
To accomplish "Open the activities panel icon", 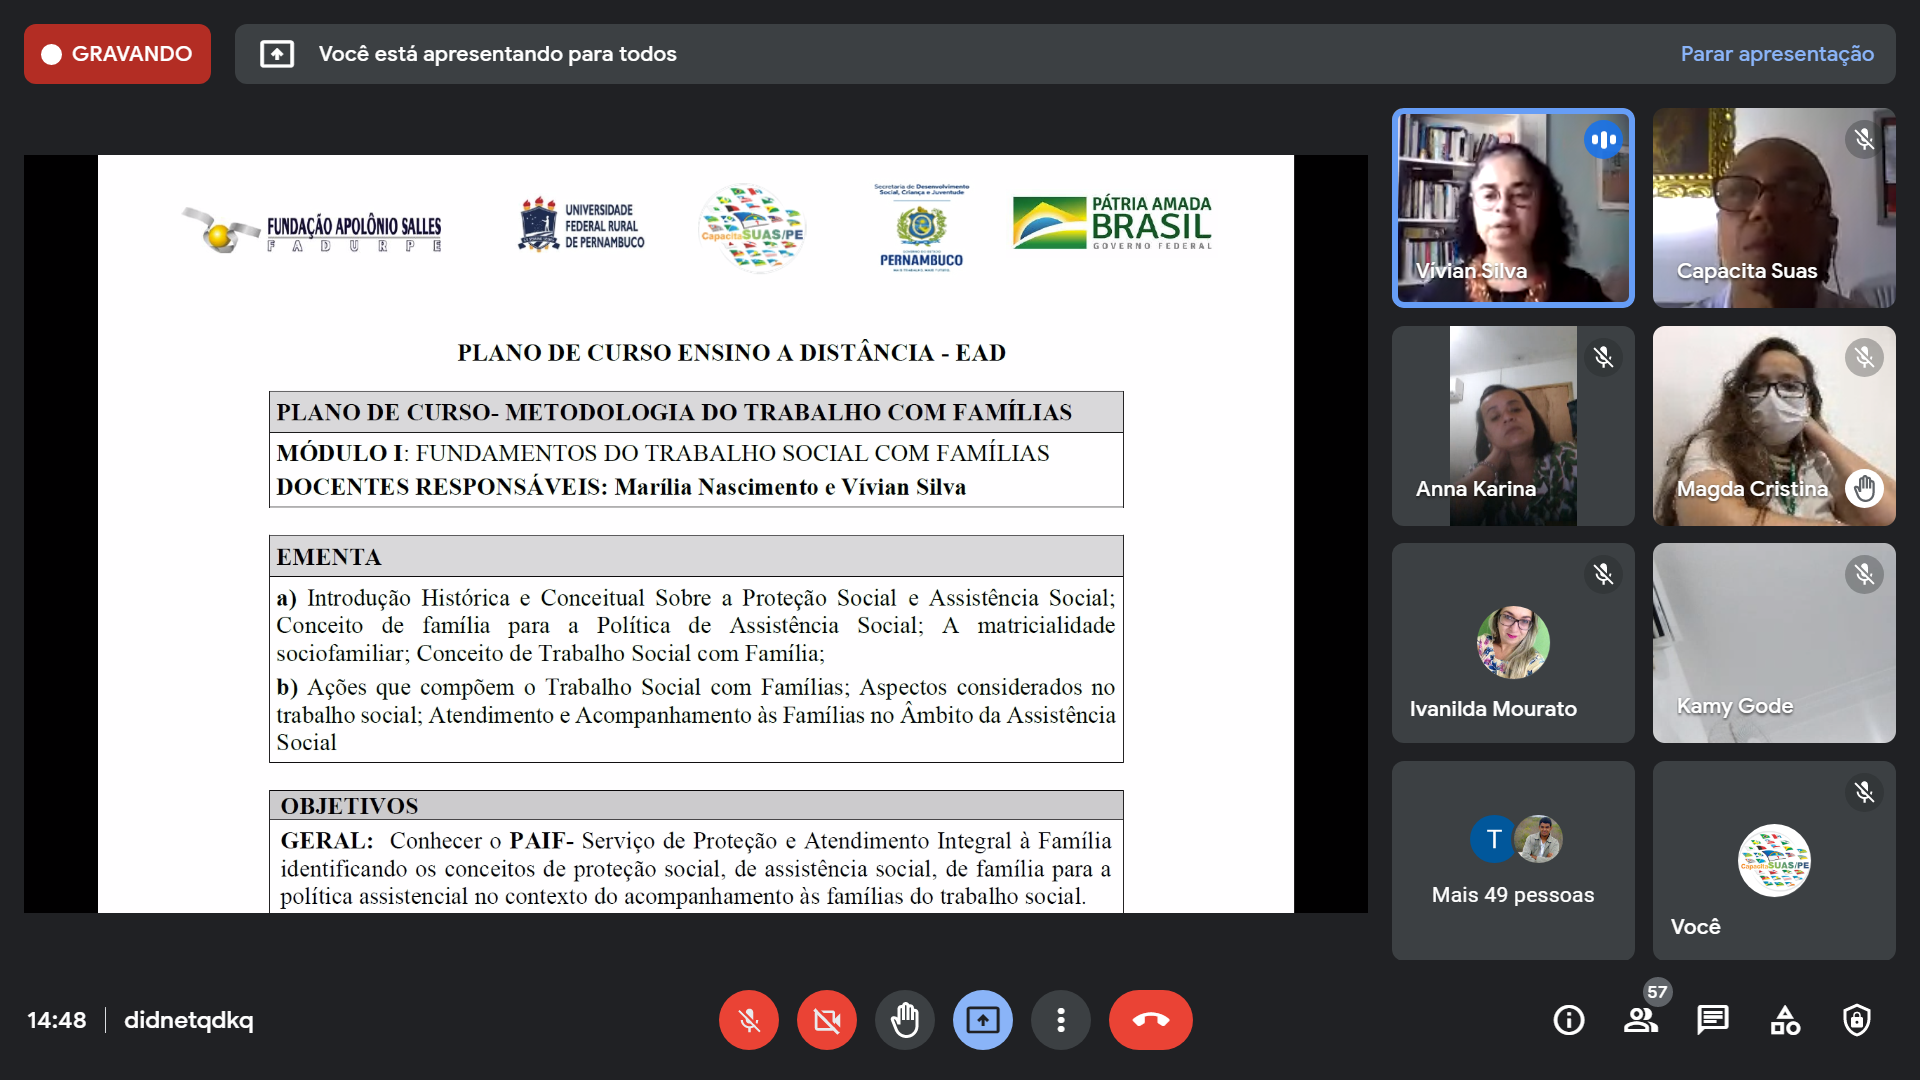I will [x=1785, y=1020].
